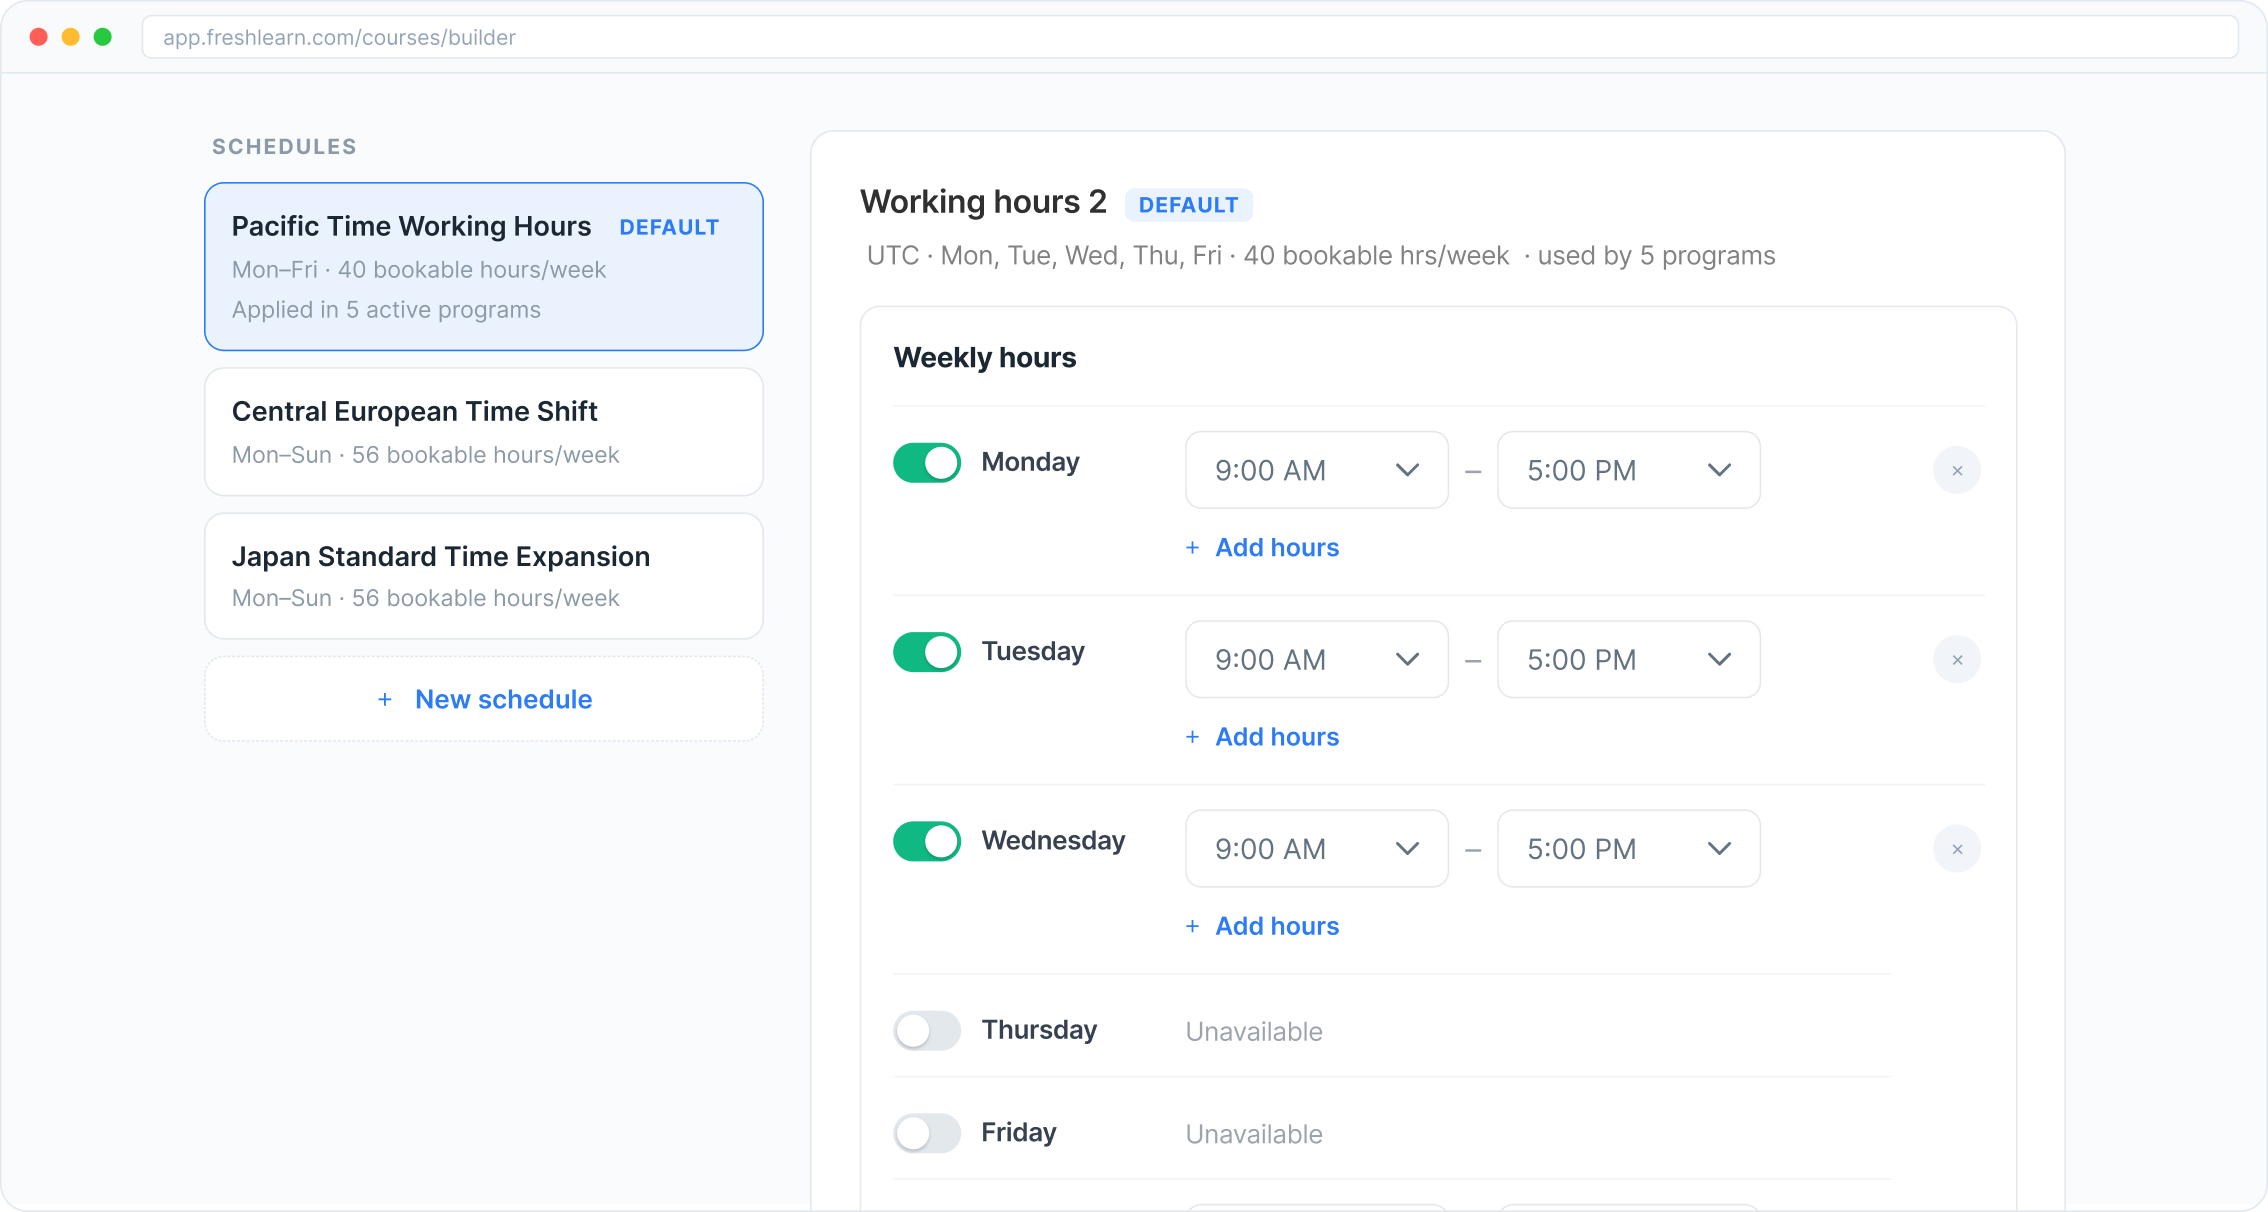Image resolution: width=2268 pixels, height=1212 pixels.
Task: Click the 'used by 5 programs' text
Action: (1656, 256)
